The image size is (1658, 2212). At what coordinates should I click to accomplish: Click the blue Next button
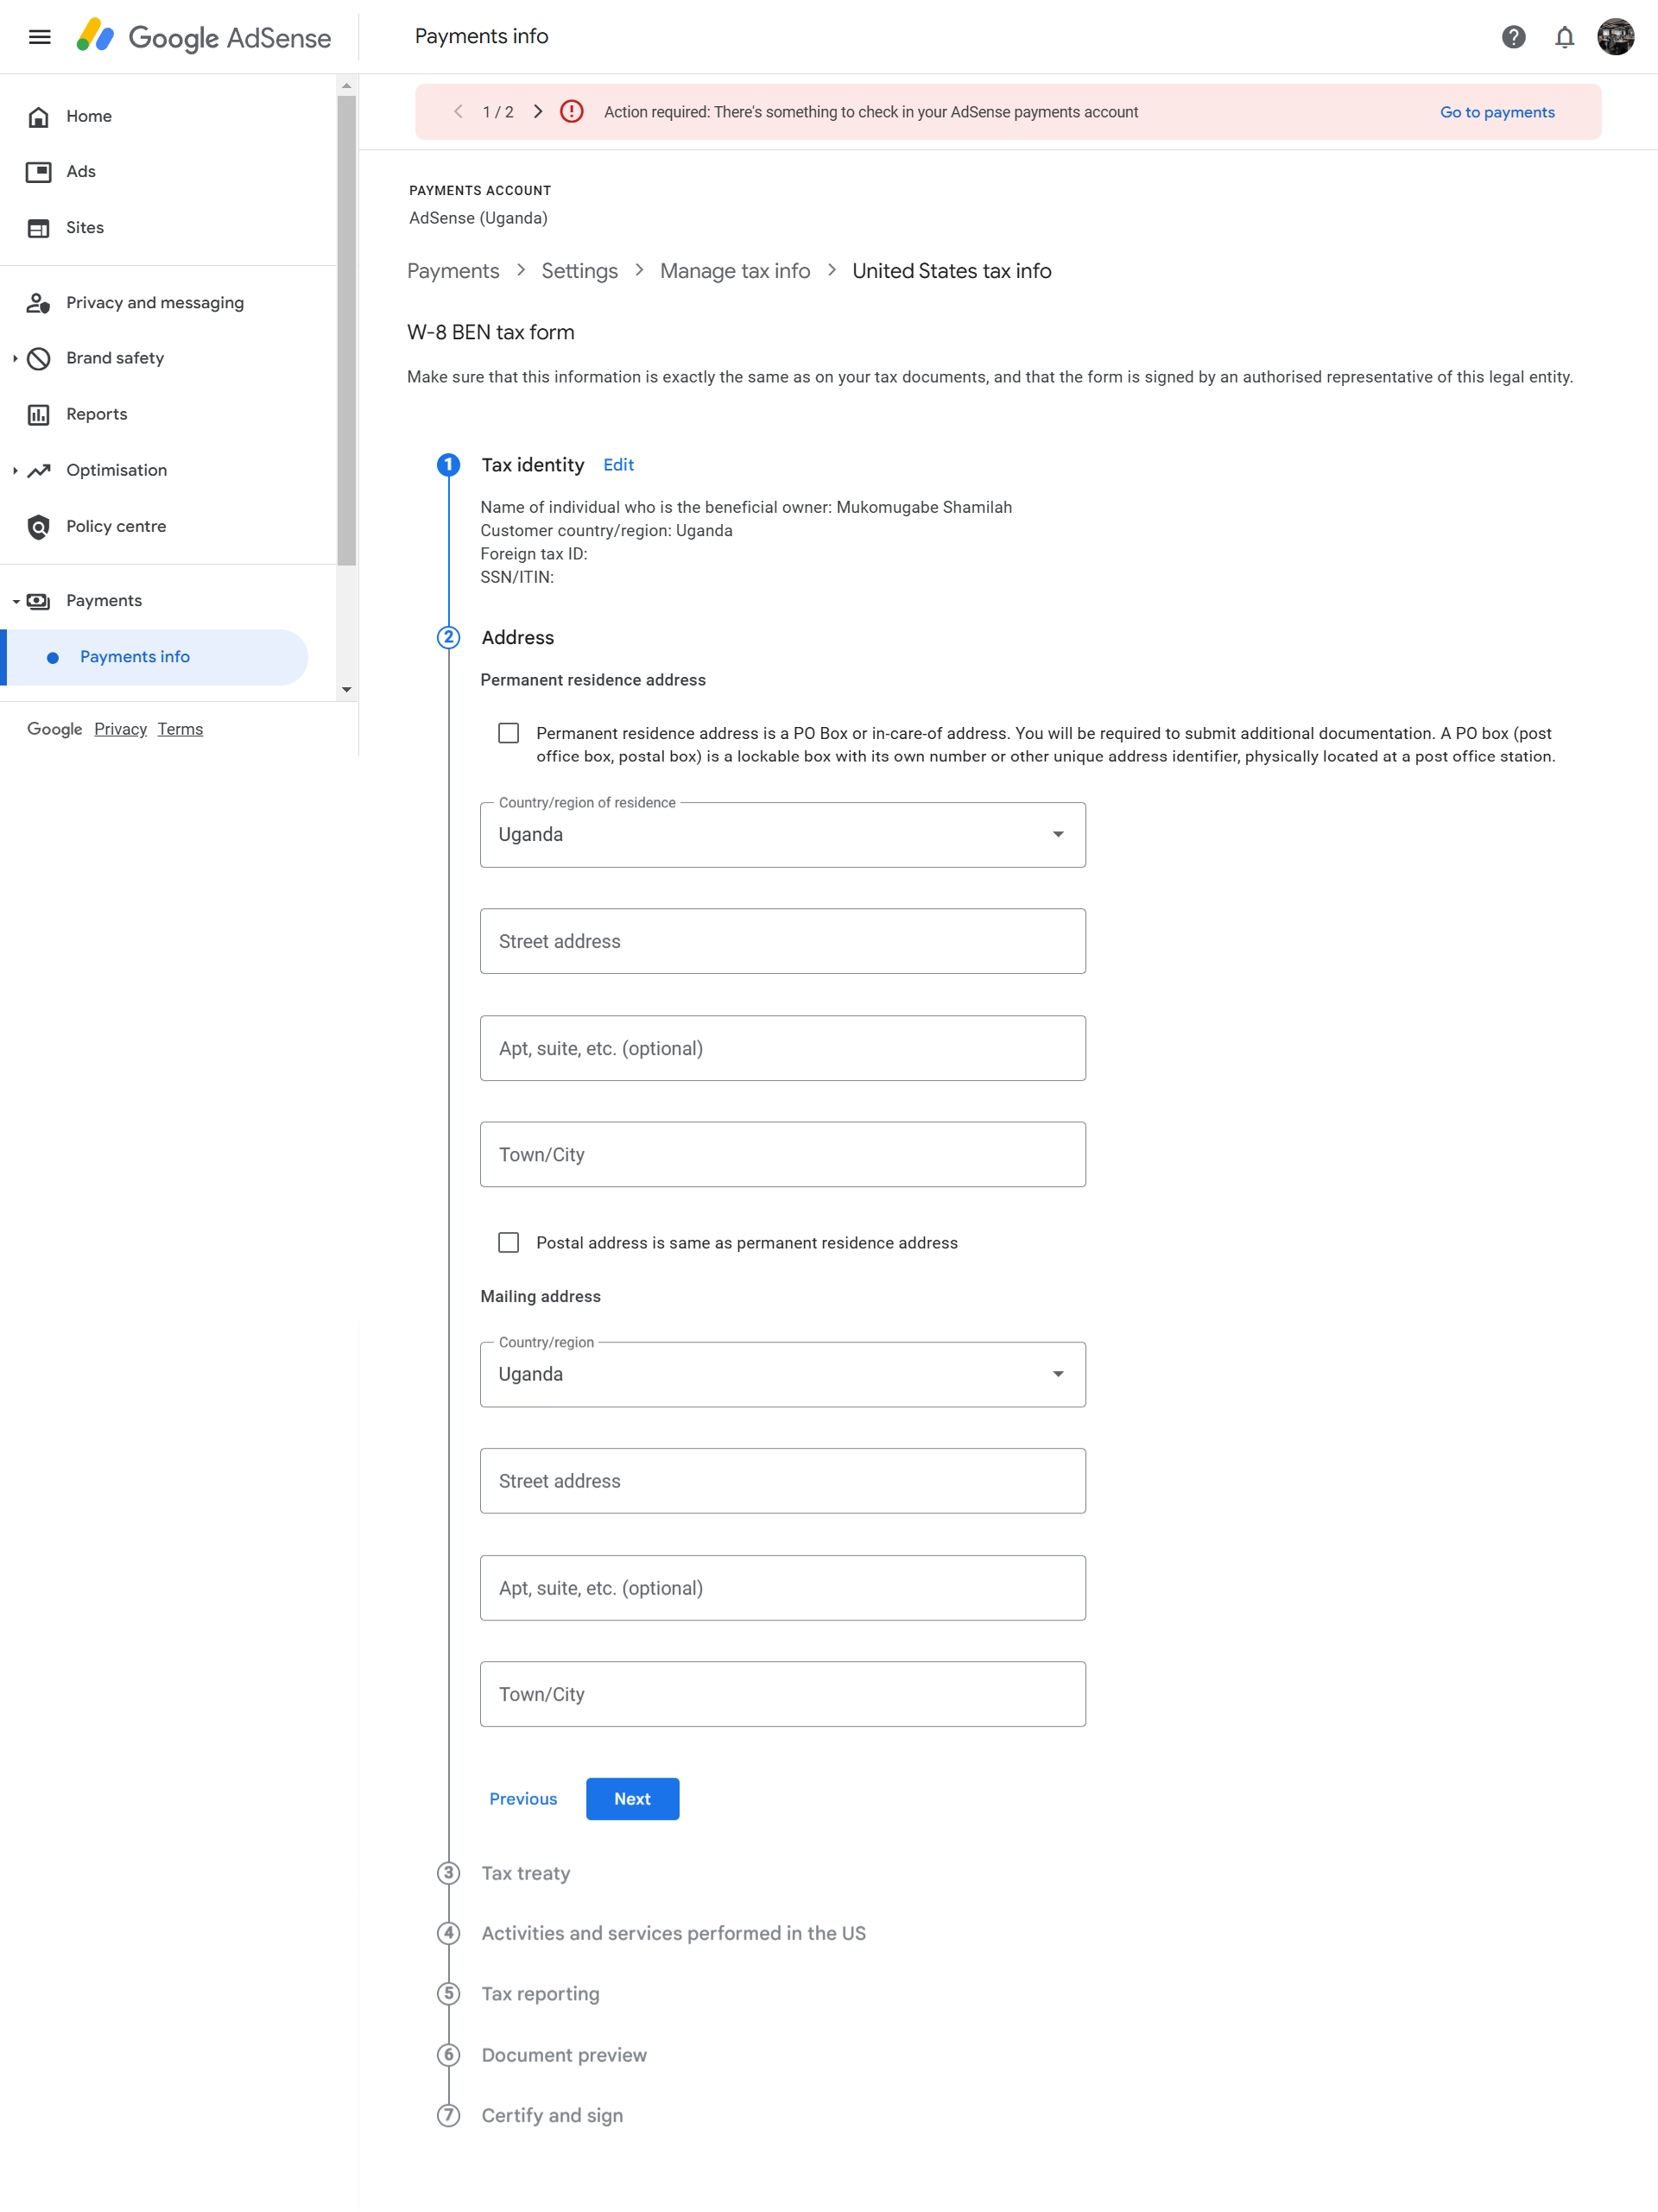pyautogui.click(x=632, y=1799)
